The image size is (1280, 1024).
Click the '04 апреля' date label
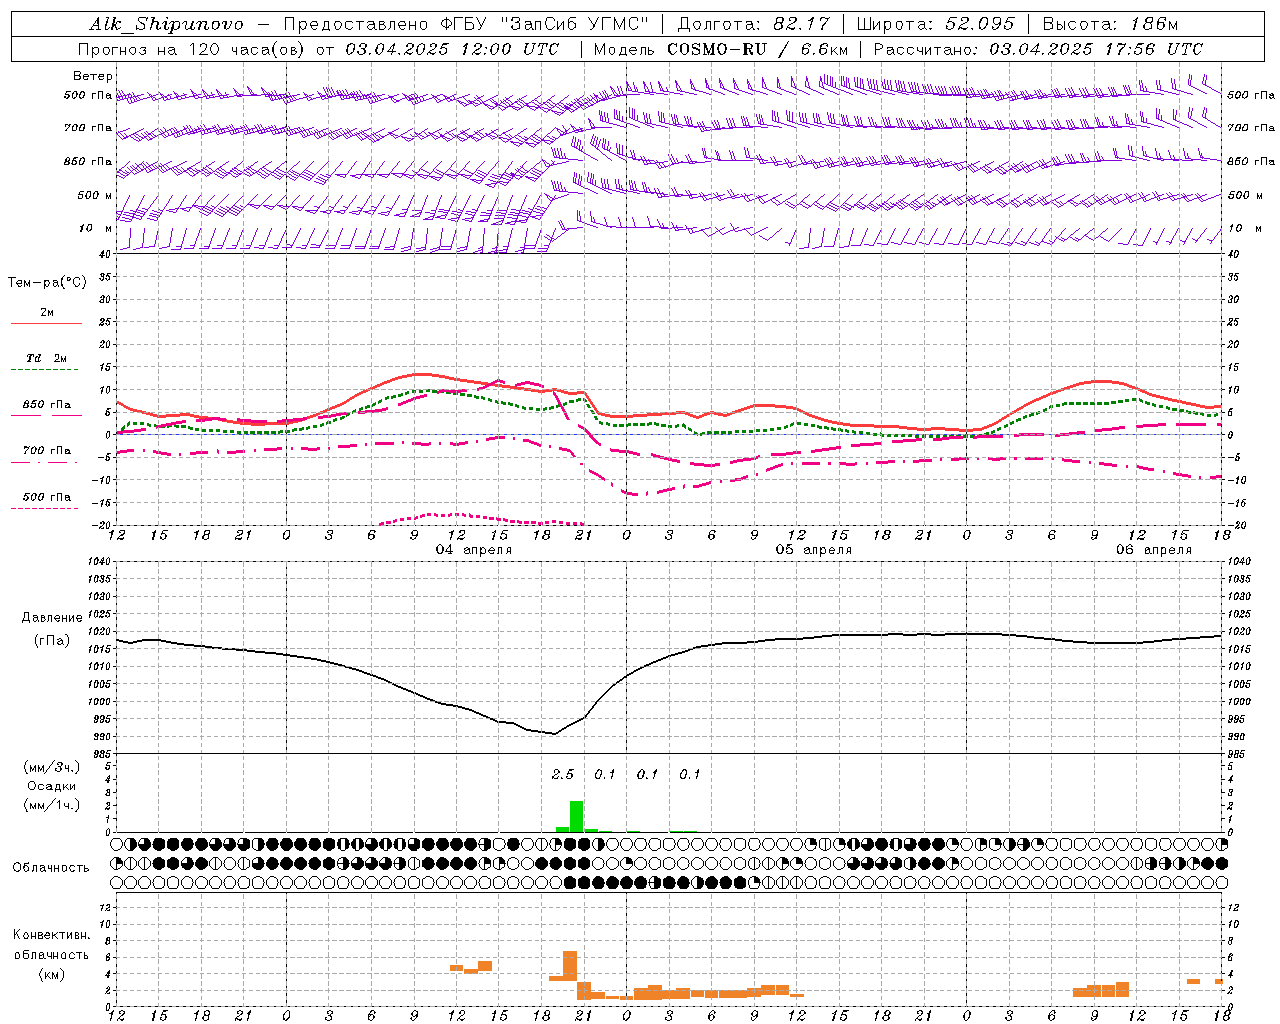tap(474, 550)
